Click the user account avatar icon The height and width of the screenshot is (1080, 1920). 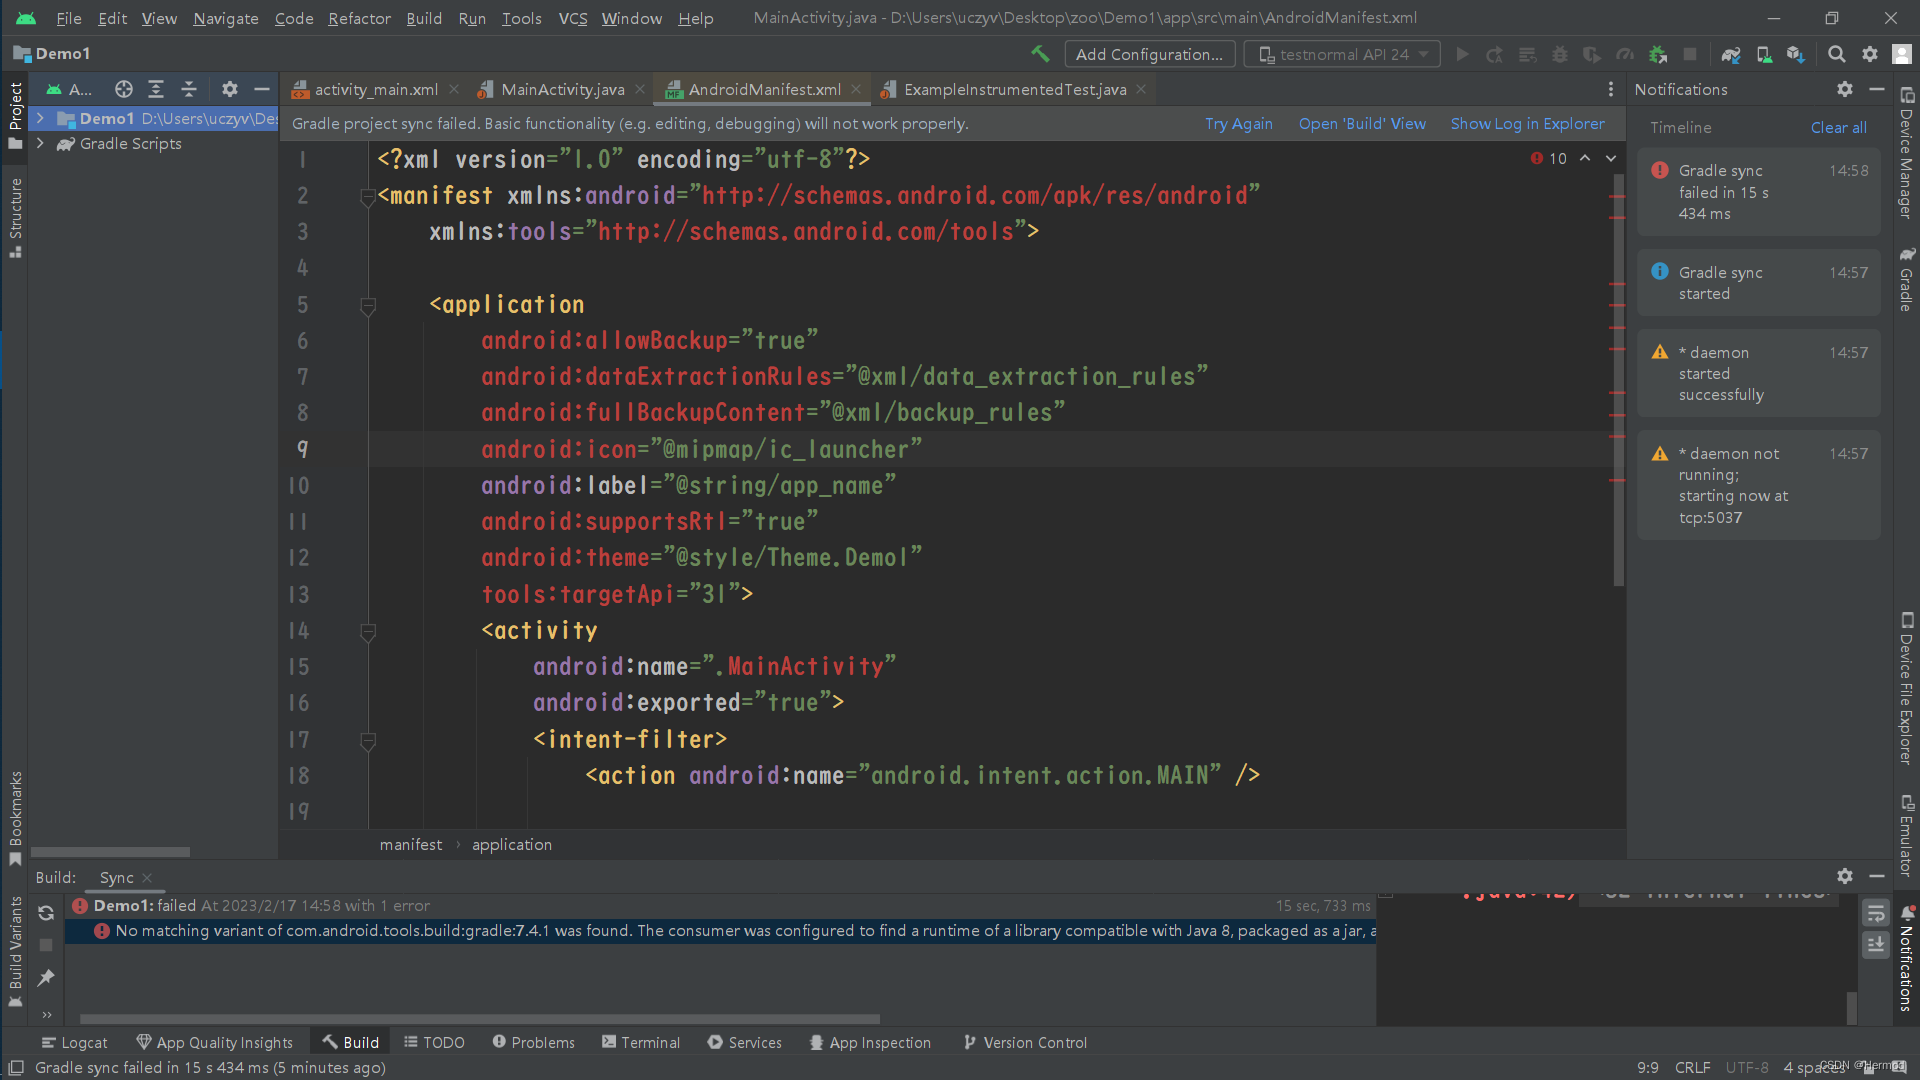coord(1902,54)
